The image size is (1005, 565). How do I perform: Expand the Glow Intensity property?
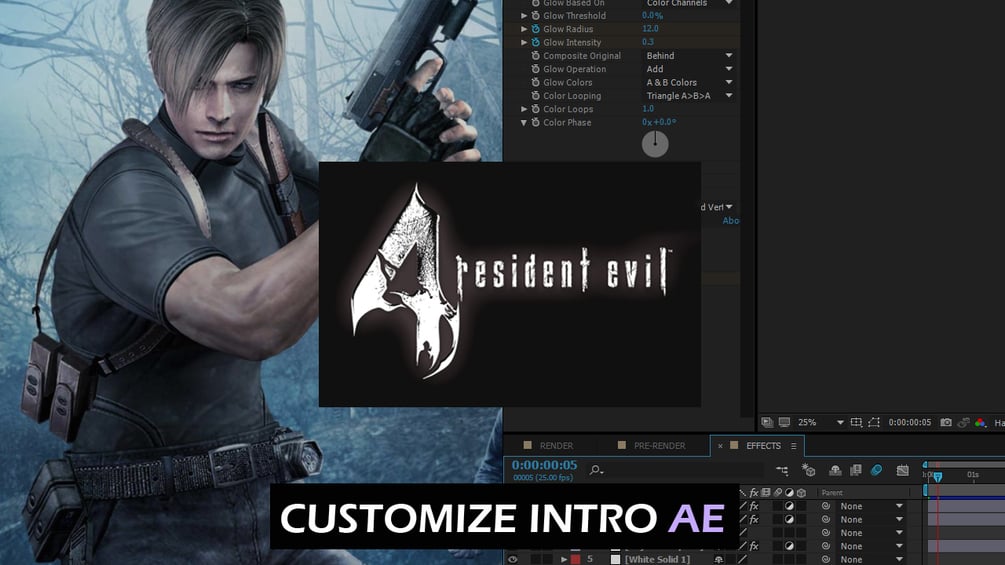(524, 42)
